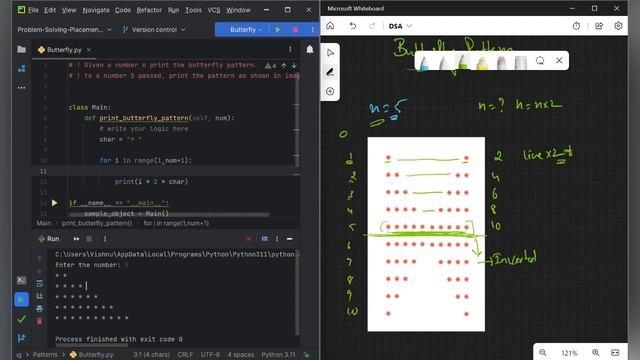Open PyCharm notifications bell
This screenshot has width=640, height=360.
coord(310,49)
